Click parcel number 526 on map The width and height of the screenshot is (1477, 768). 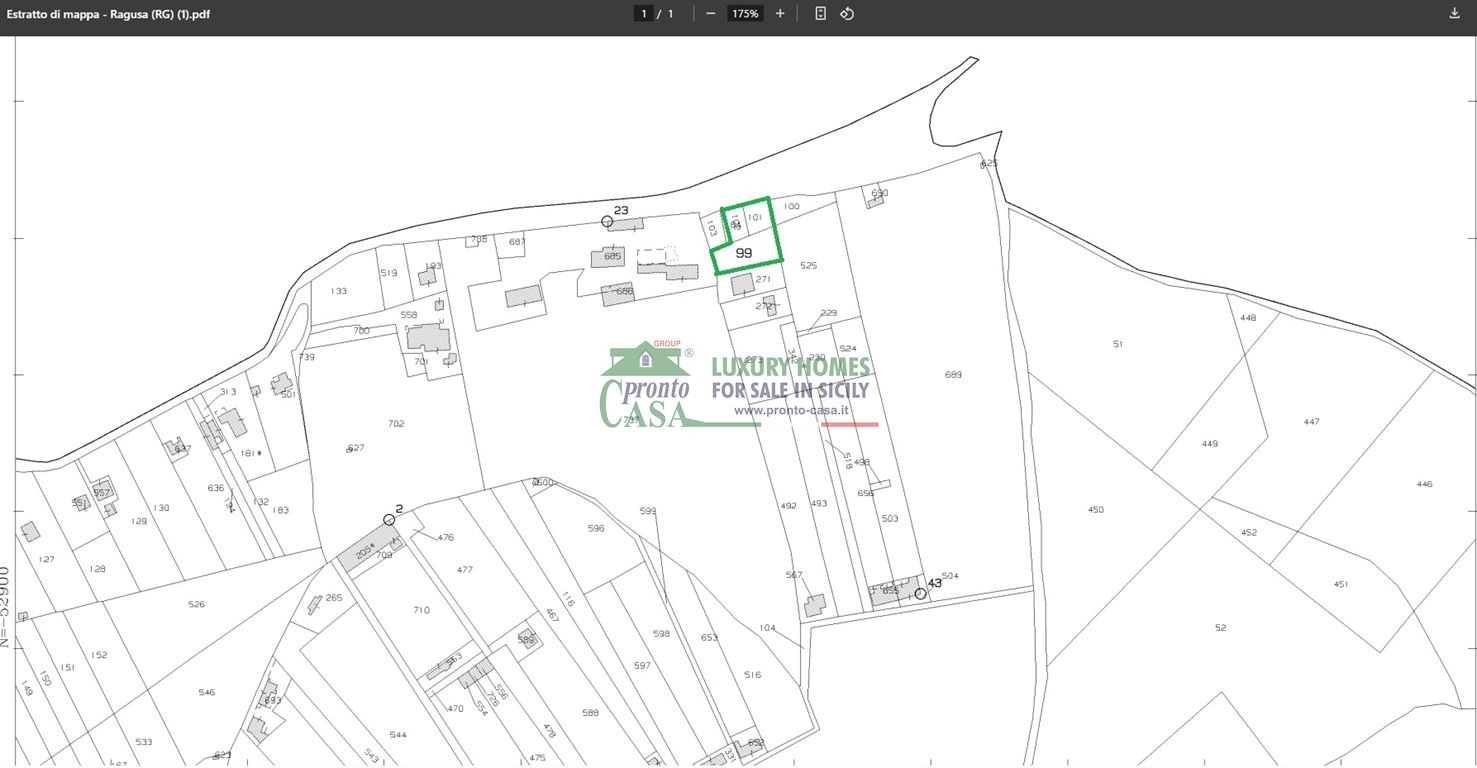[196, 604]
